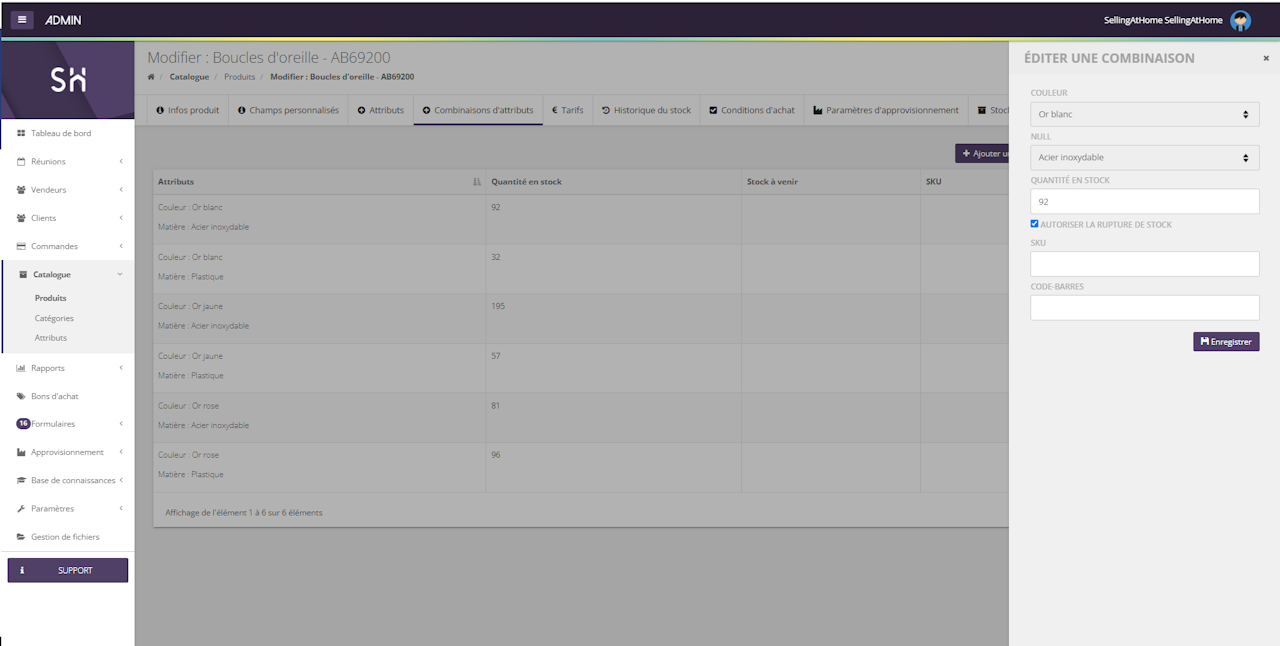Click the Support button
Viewport: 1280px width, 646px height.
click(68, 570)
